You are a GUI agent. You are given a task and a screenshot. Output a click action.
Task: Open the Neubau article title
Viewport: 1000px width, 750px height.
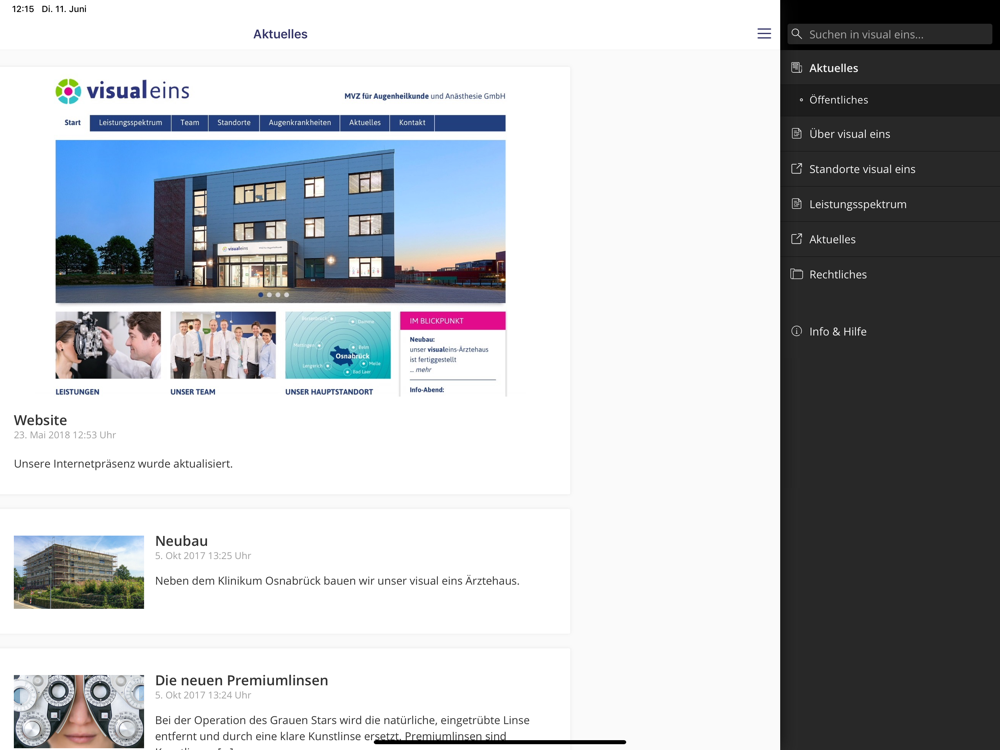[x=181, y=541]
